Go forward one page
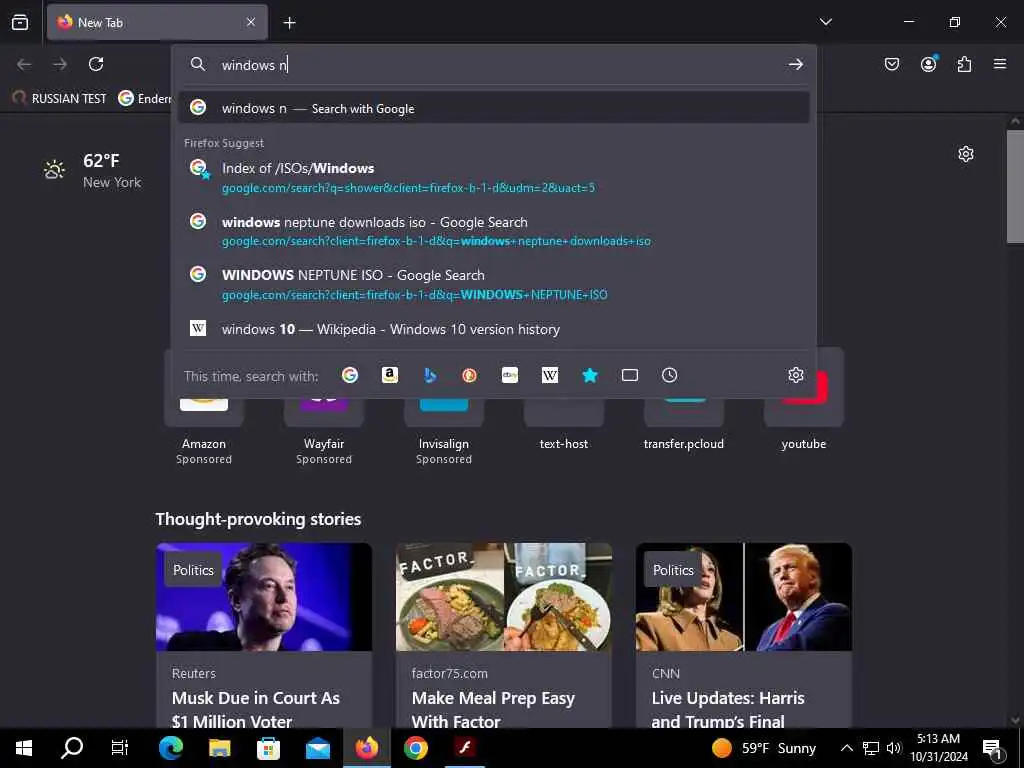The image size is (1024, 768). (x=60, y=64)
